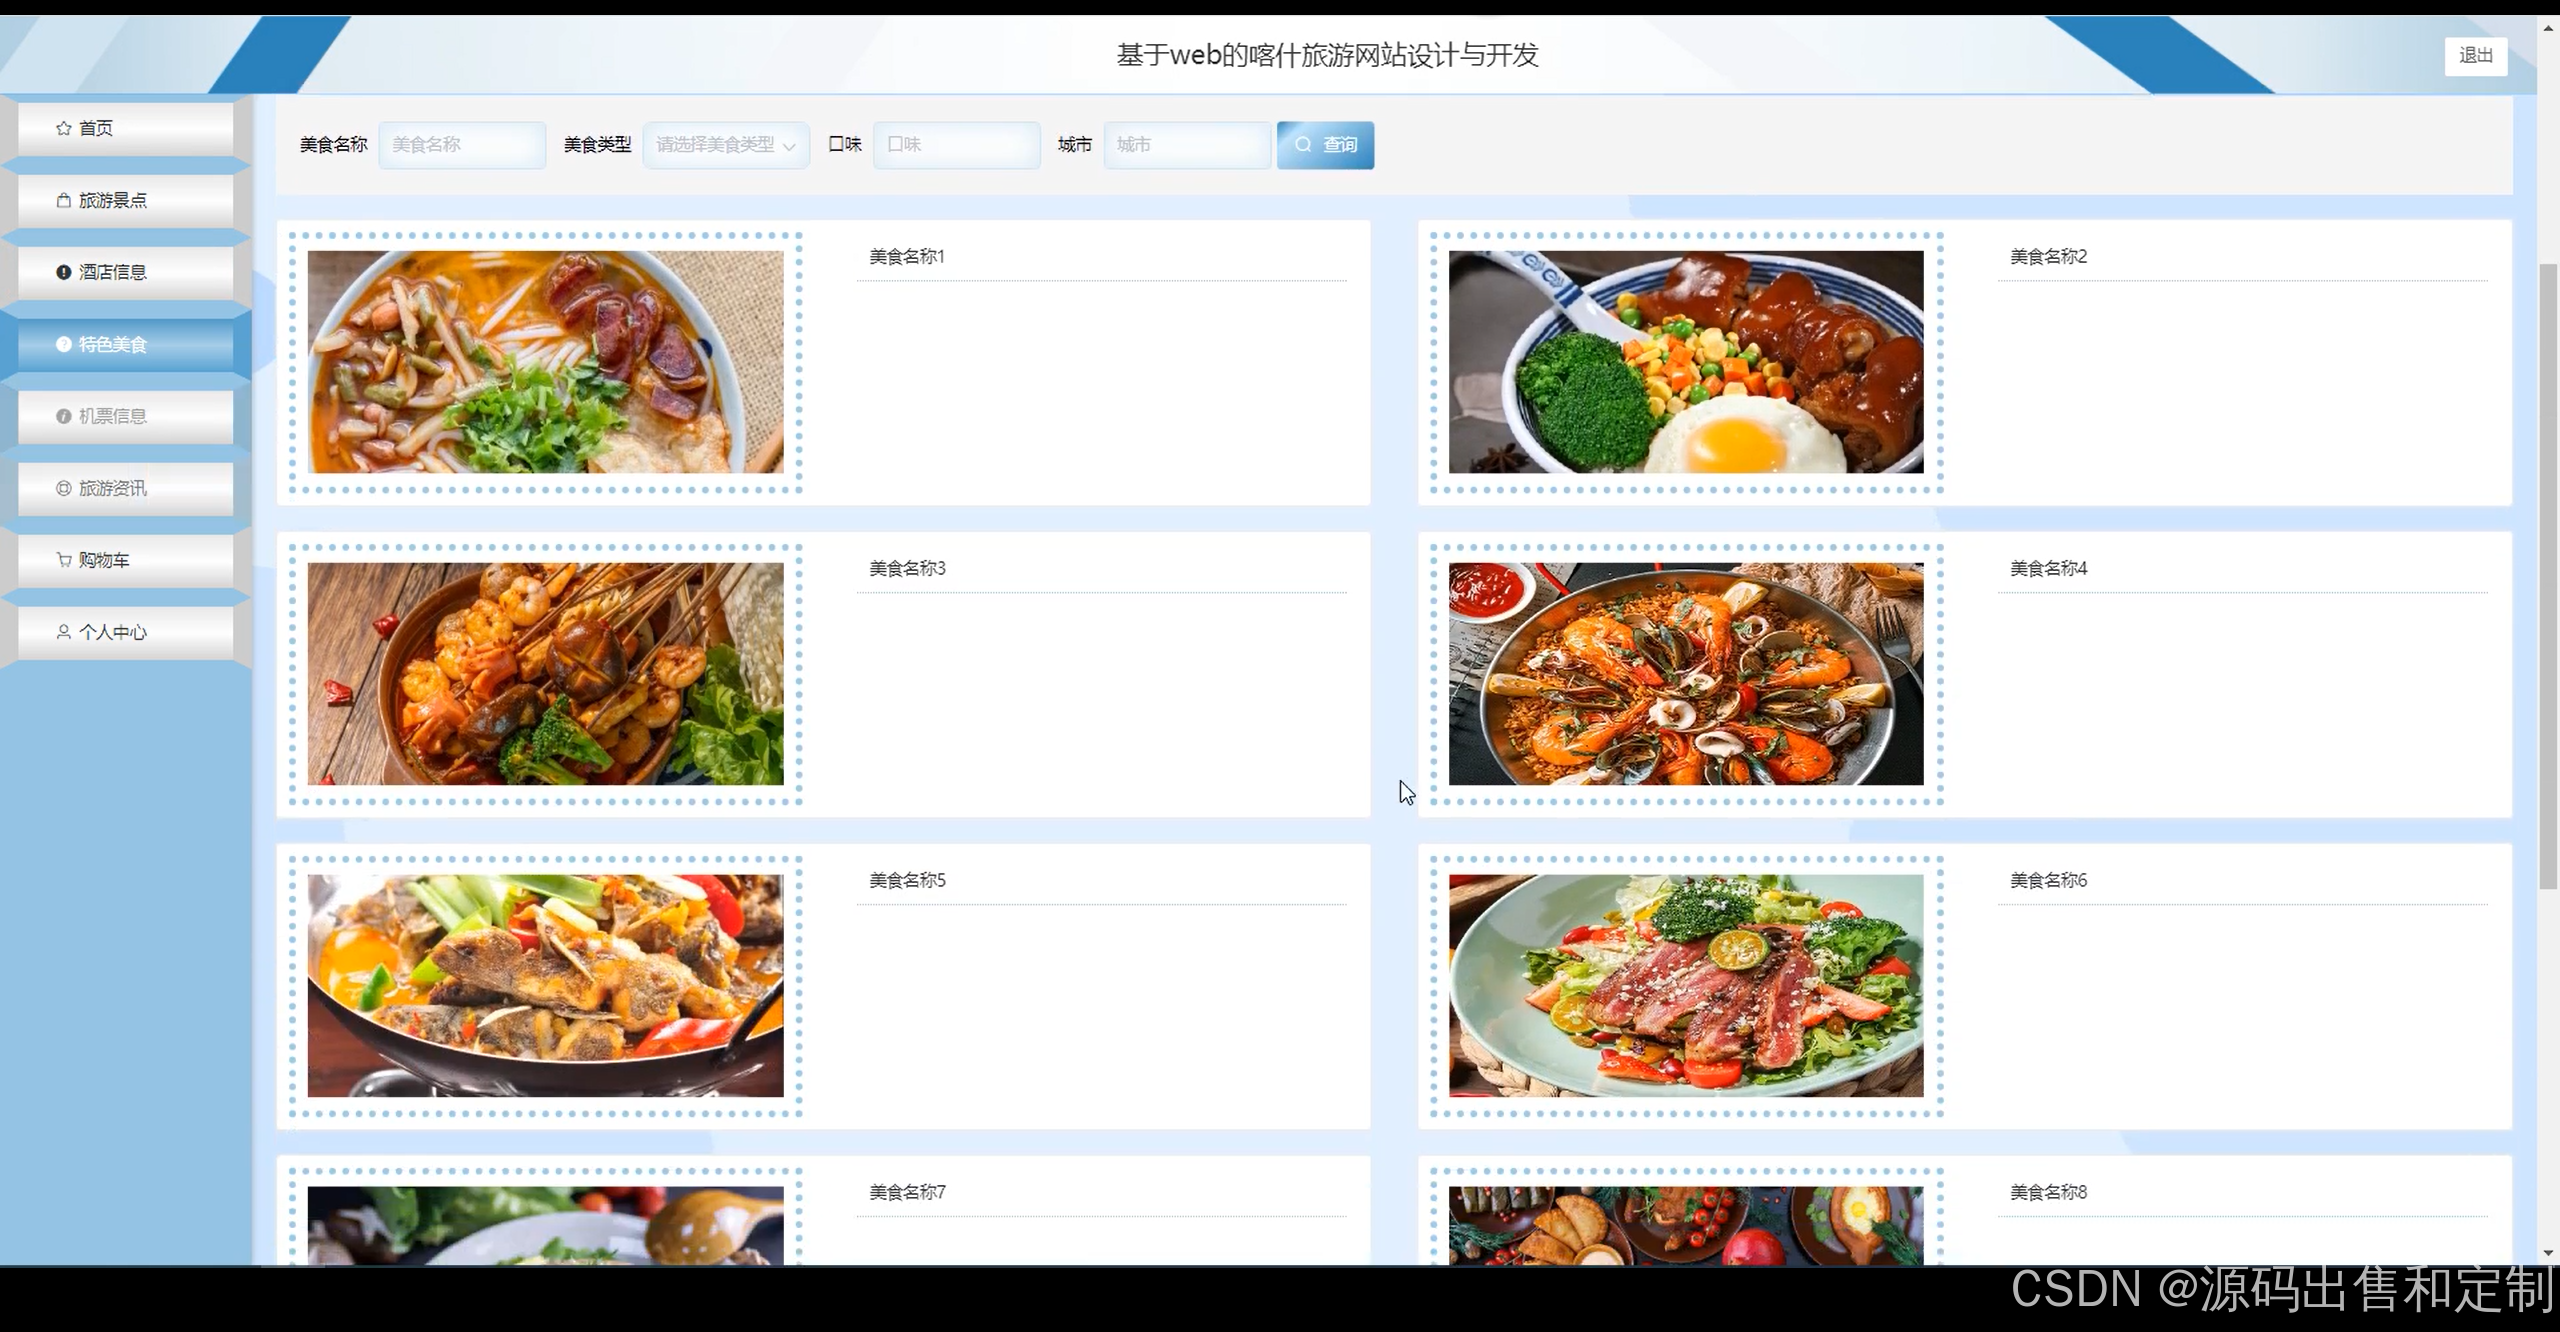Open the 美食类型 dropdown

tap(715, 145)
